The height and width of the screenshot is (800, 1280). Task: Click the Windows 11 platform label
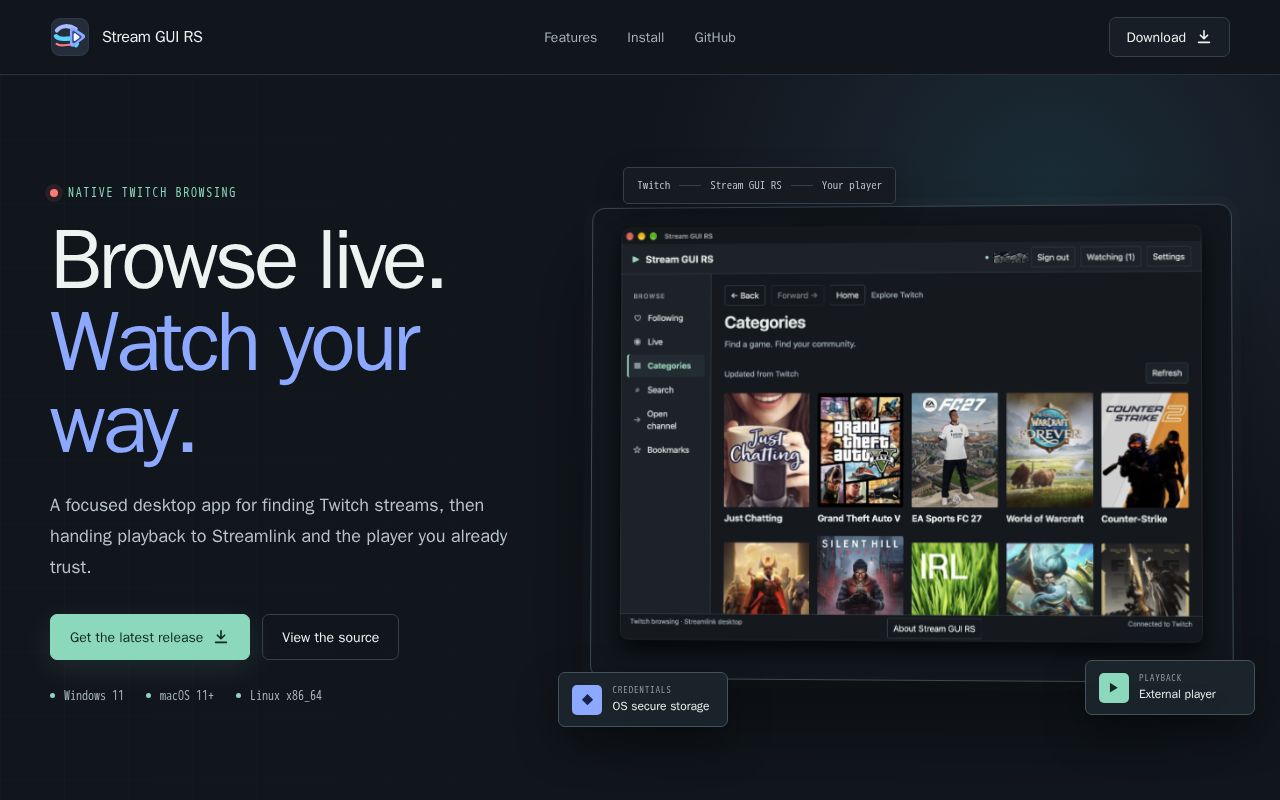point(94,695)
